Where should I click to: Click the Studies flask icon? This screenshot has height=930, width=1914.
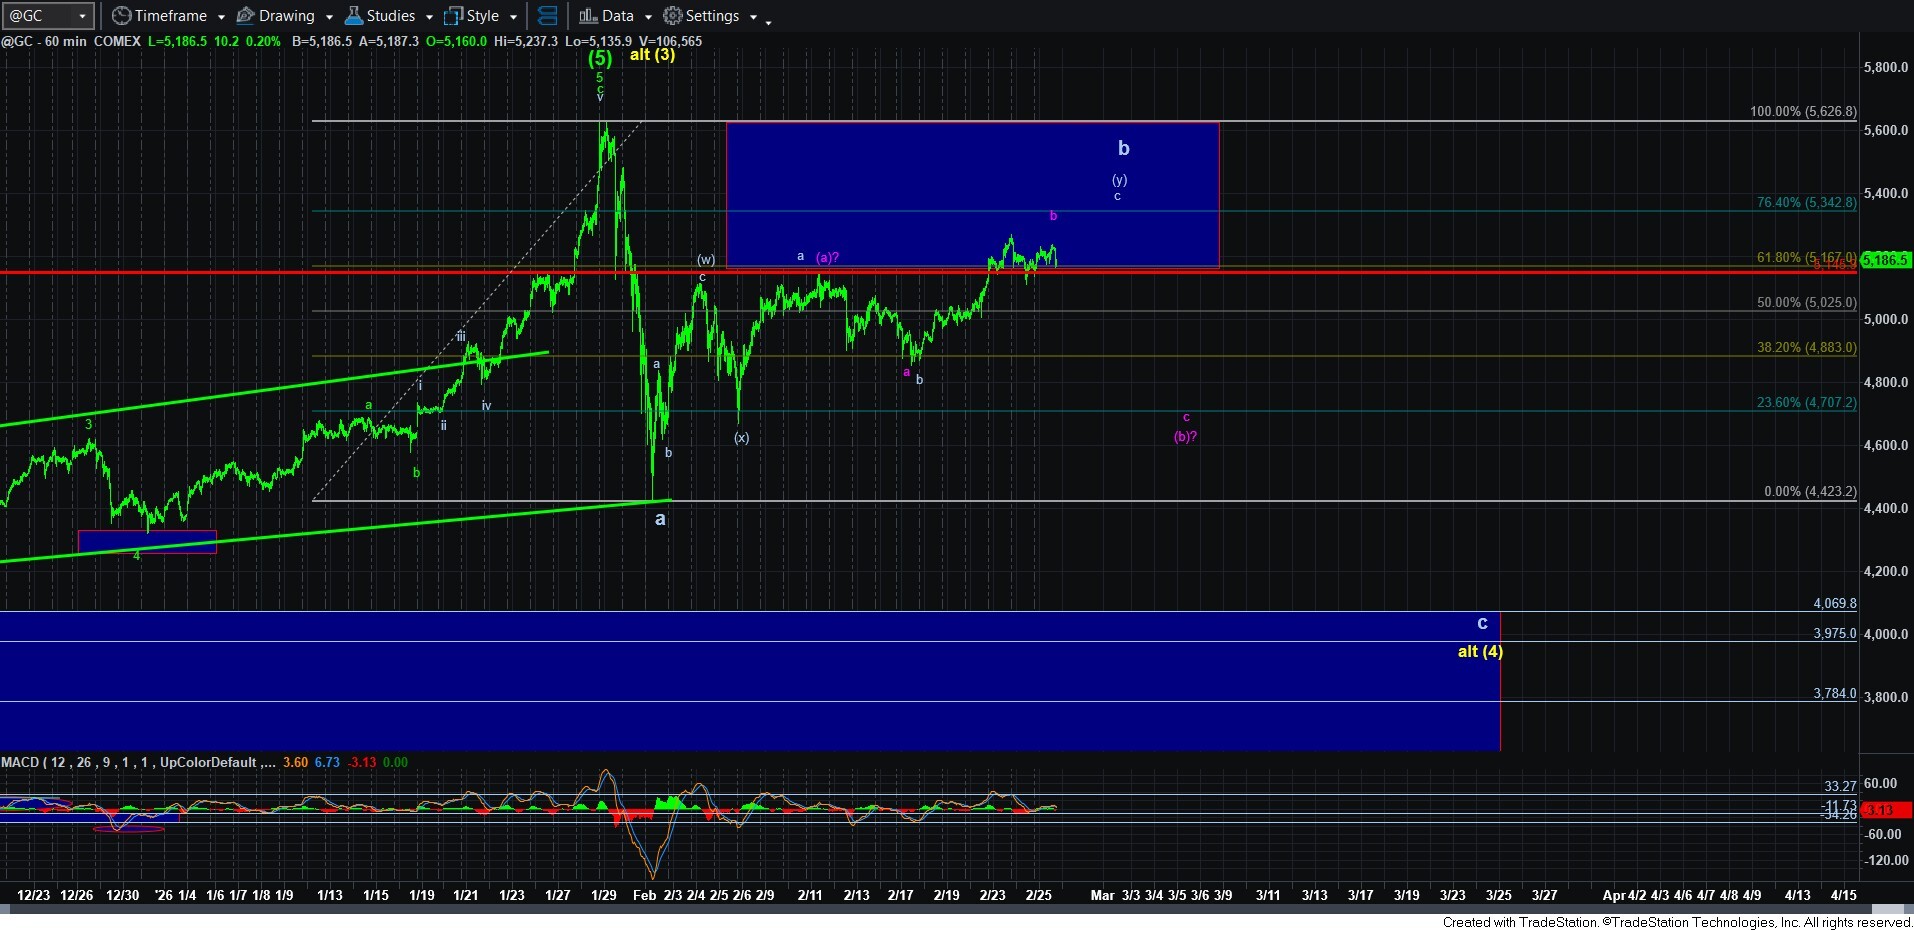click(353, 16)
